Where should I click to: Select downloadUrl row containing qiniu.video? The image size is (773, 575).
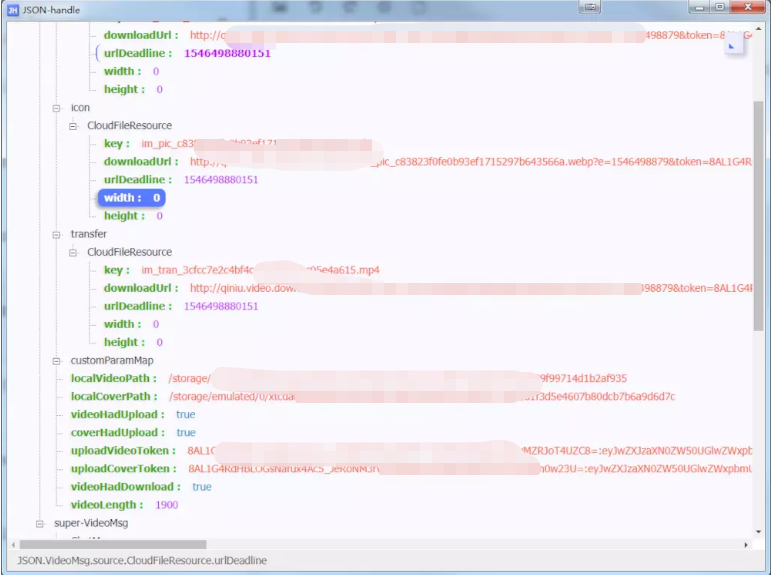coord(427,288)
